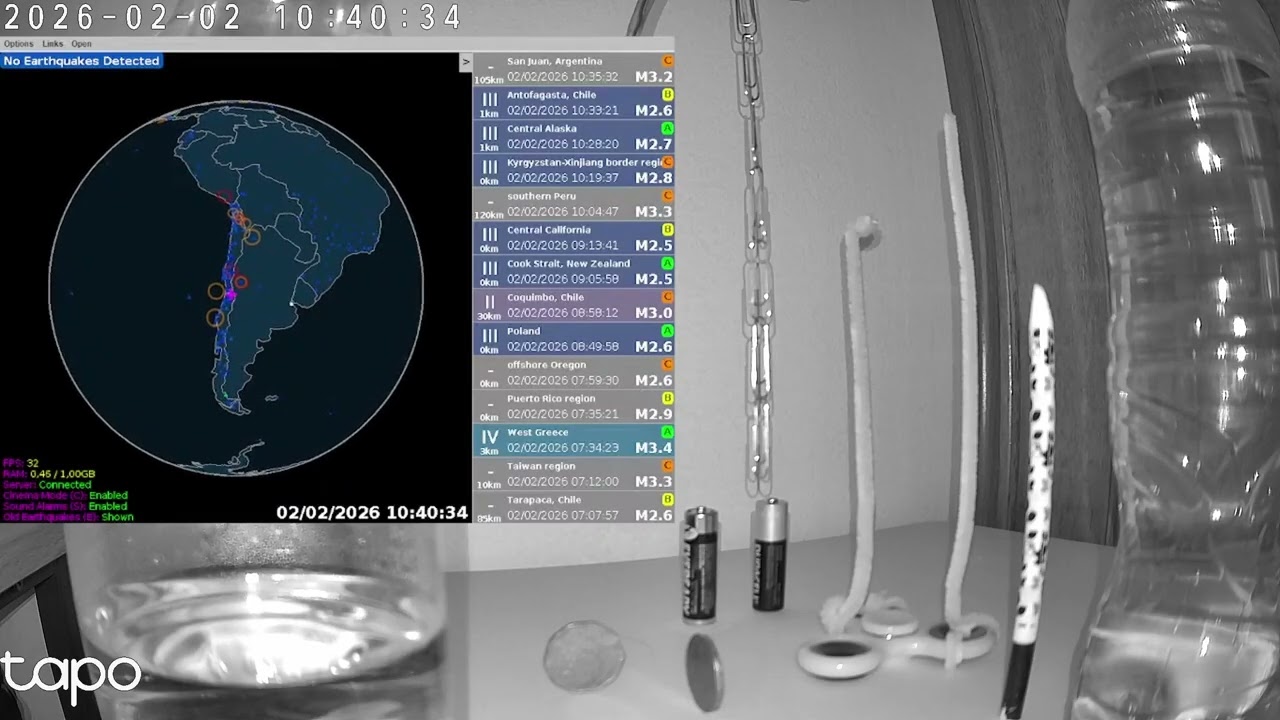Select 'Cook Strait, New Zealand' earthquake entry
Viewport: 1280px width, 720px height.
pyautogui.click(x=574, y=271)
